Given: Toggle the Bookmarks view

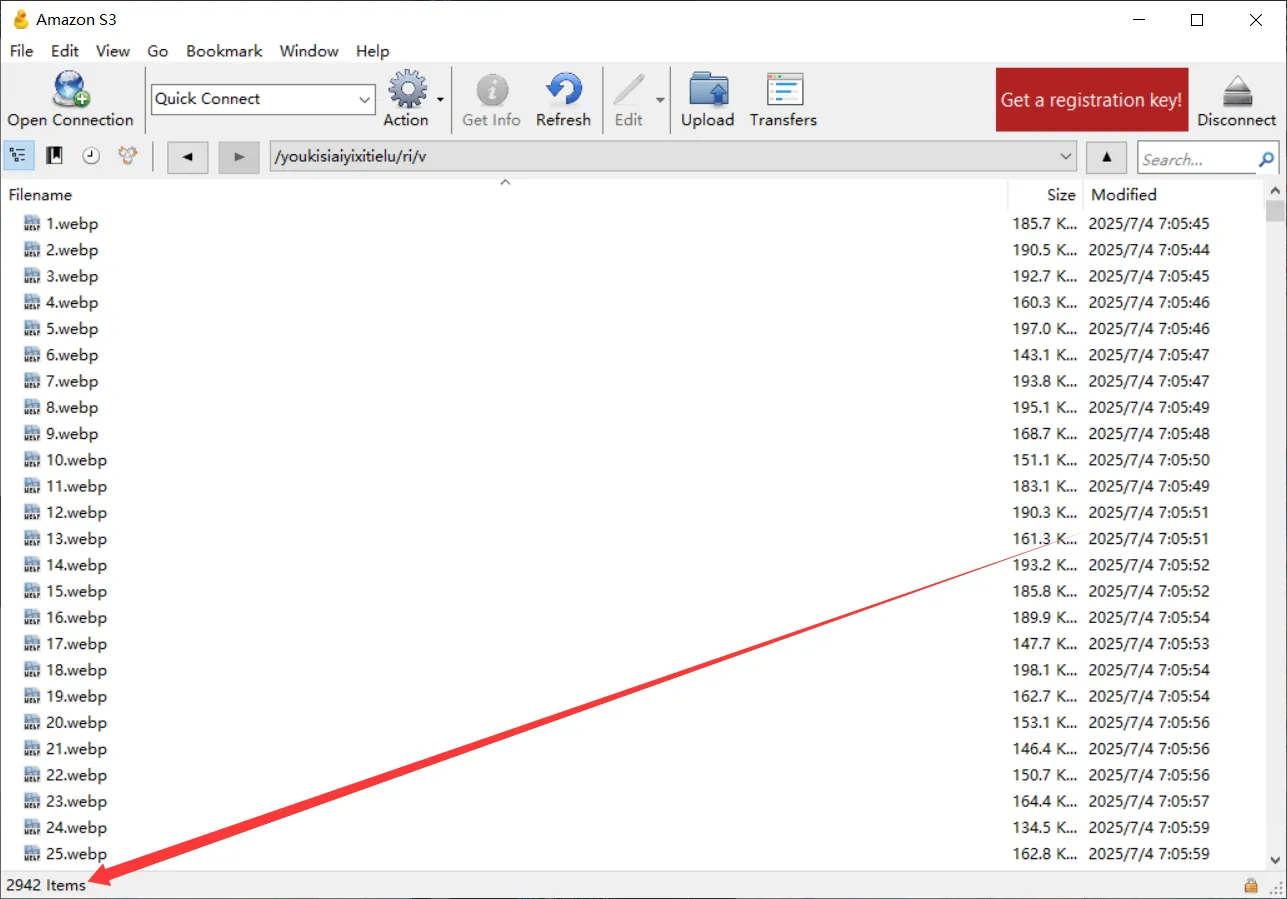Looking at the screenshot, I should coord(55,156).
